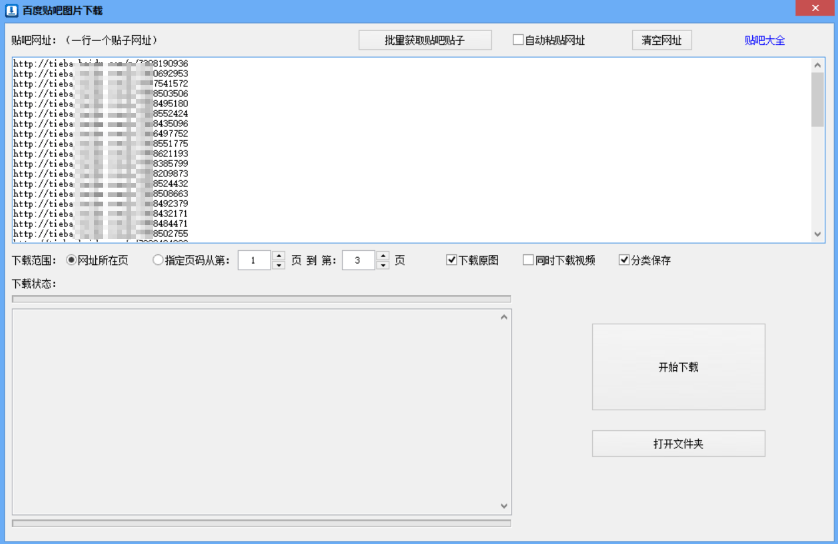Click lower overall progress bar
This screenshot has width=838, height=544.
261,523
